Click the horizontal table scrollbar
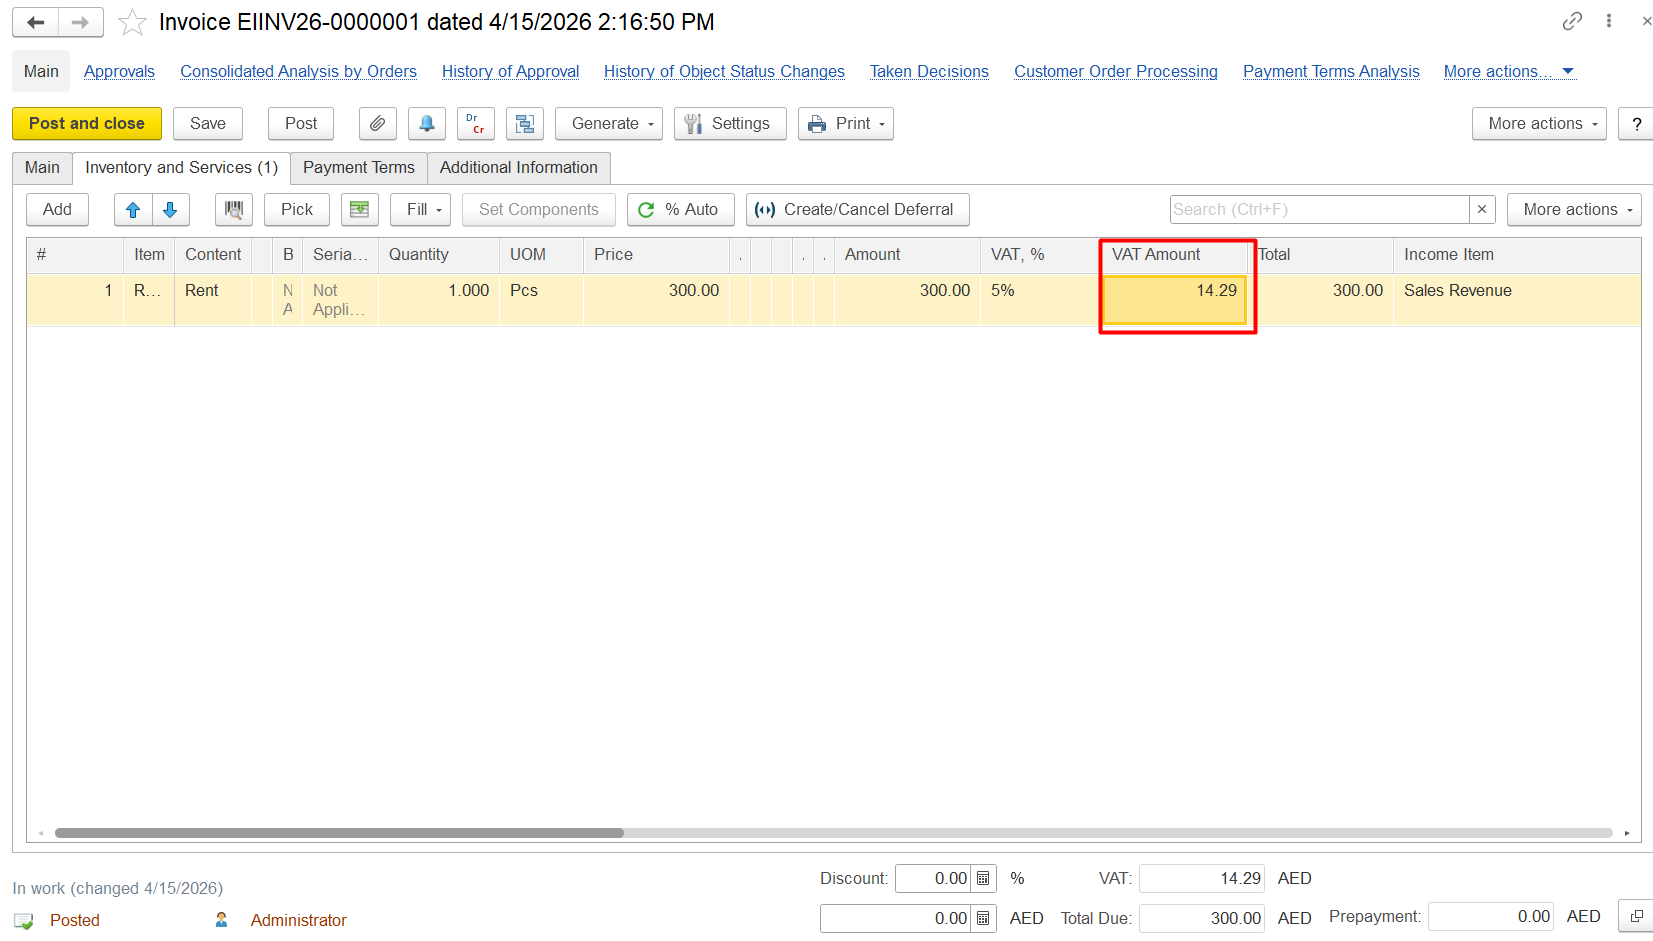The width and height of the screenshot is (1653, 941). tap(339, 833)
